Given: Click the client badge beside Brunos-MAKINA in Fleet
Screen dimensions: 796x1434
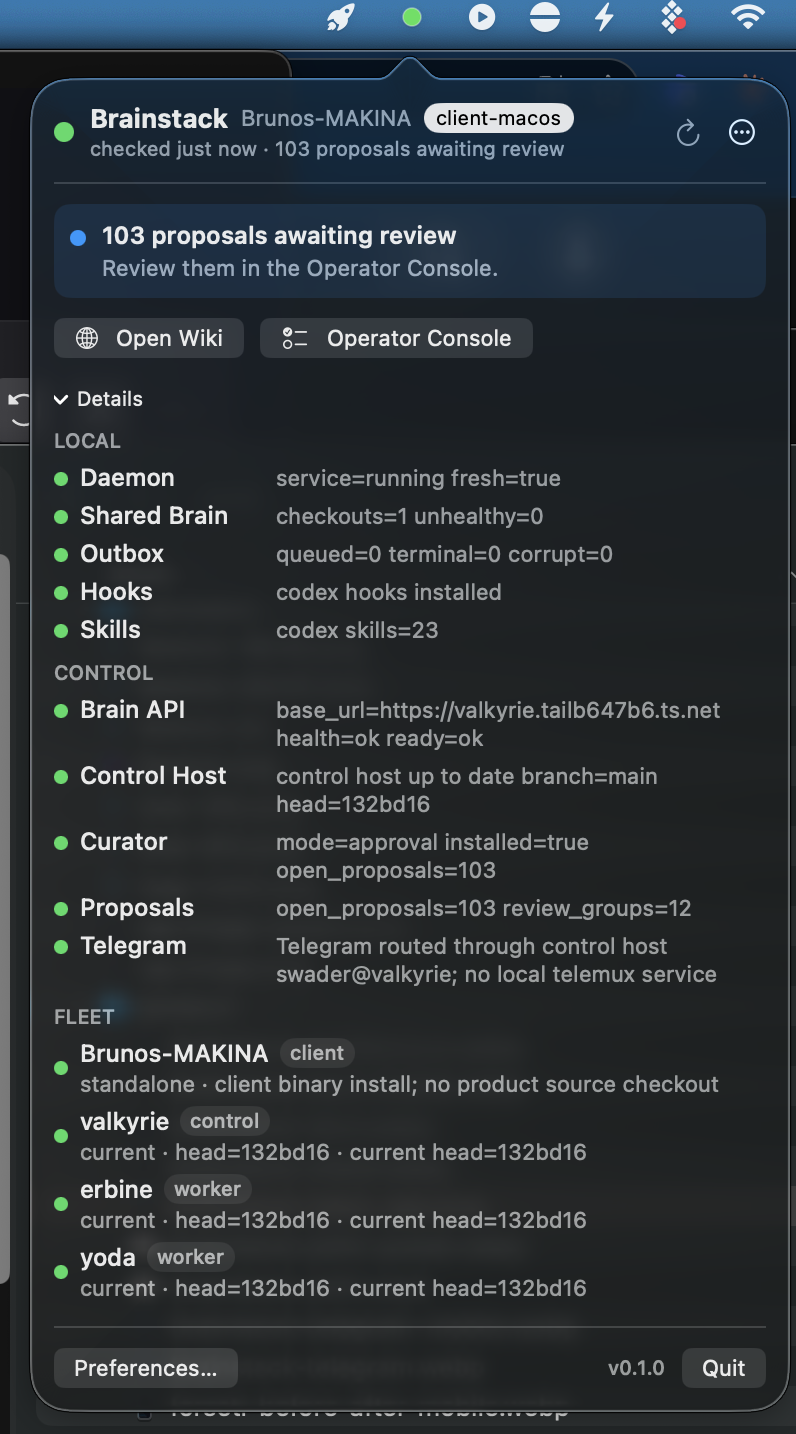Looking at the screenshot, I should point(317,1053).
